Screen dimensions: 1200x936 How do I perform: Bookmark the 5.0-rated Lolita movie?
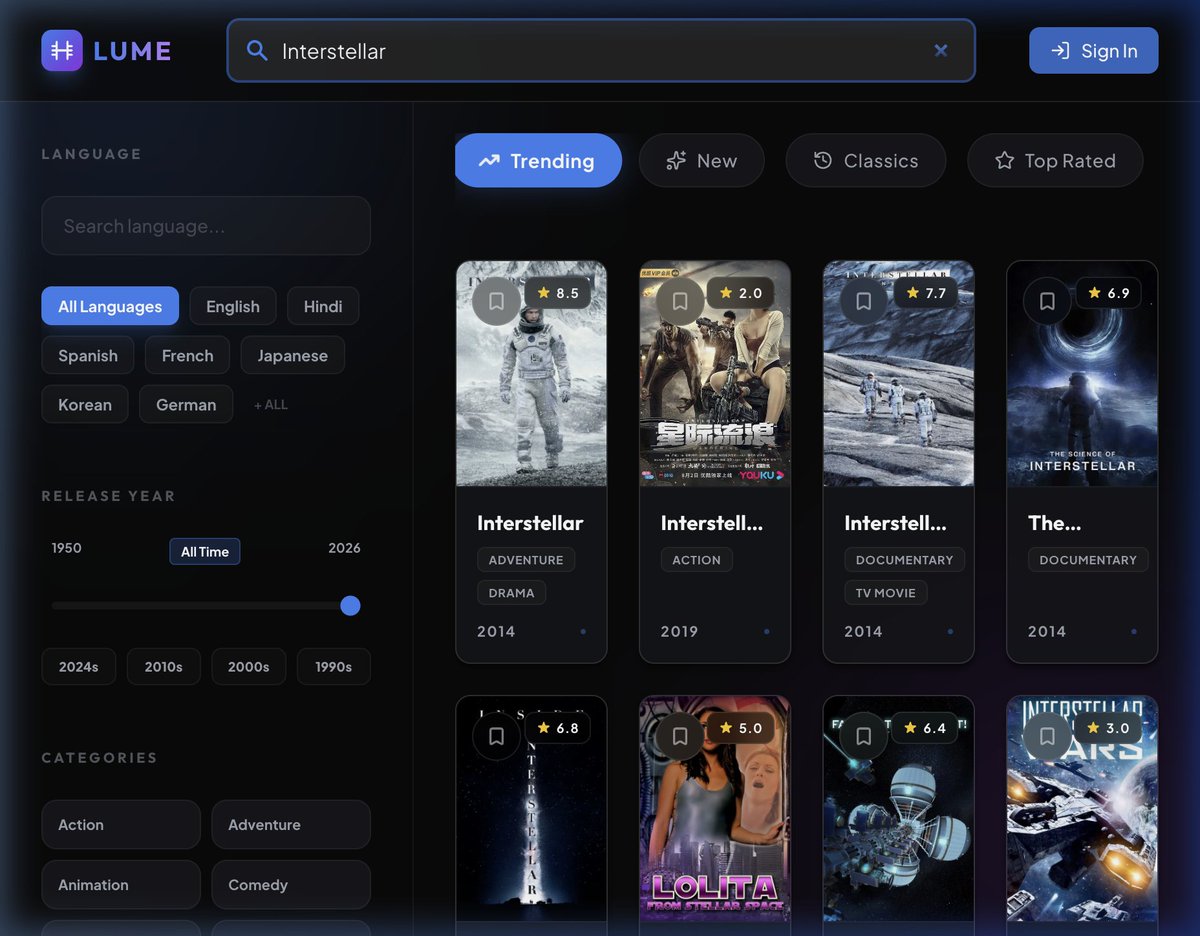point(680,736)
